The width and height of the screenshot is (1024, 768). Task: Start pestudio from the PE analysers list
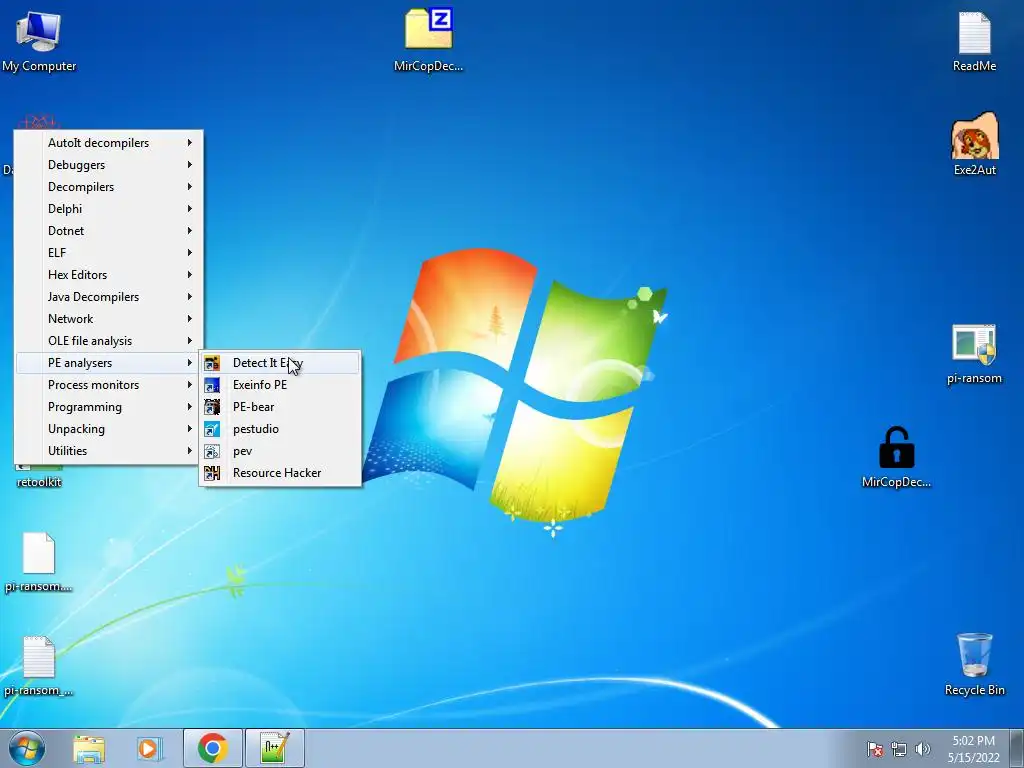pos(280,429)
